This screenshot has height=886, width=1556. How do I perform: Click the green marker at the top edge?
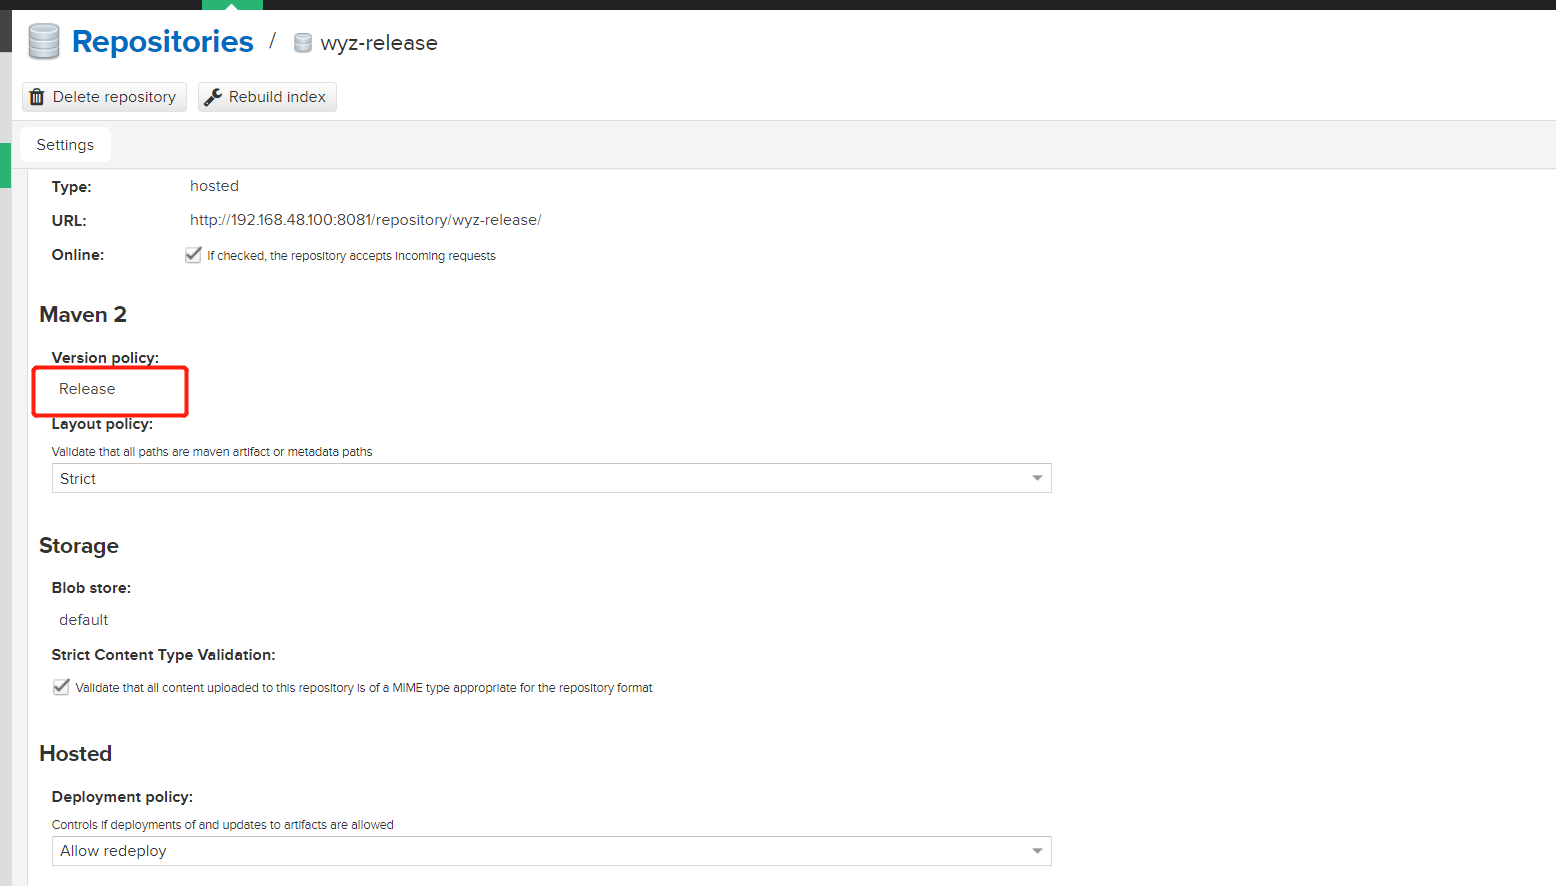pos(232,3)
